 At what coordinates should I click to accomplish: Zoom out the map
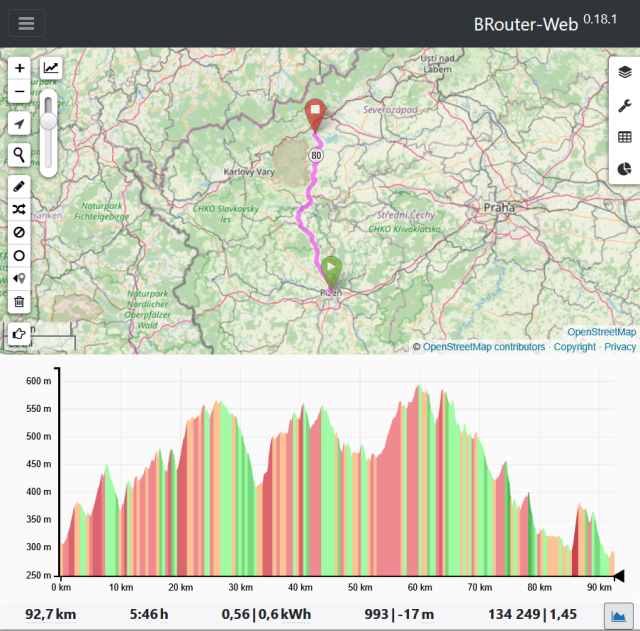[19, 91]
